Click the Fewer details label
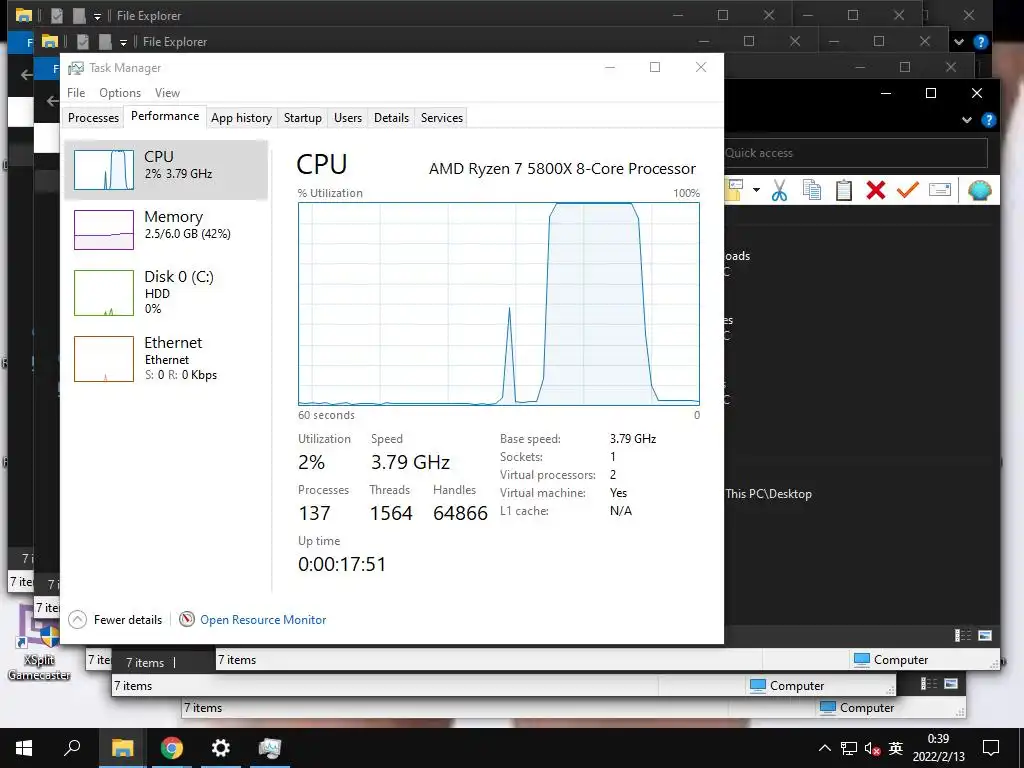 (128, 620)
